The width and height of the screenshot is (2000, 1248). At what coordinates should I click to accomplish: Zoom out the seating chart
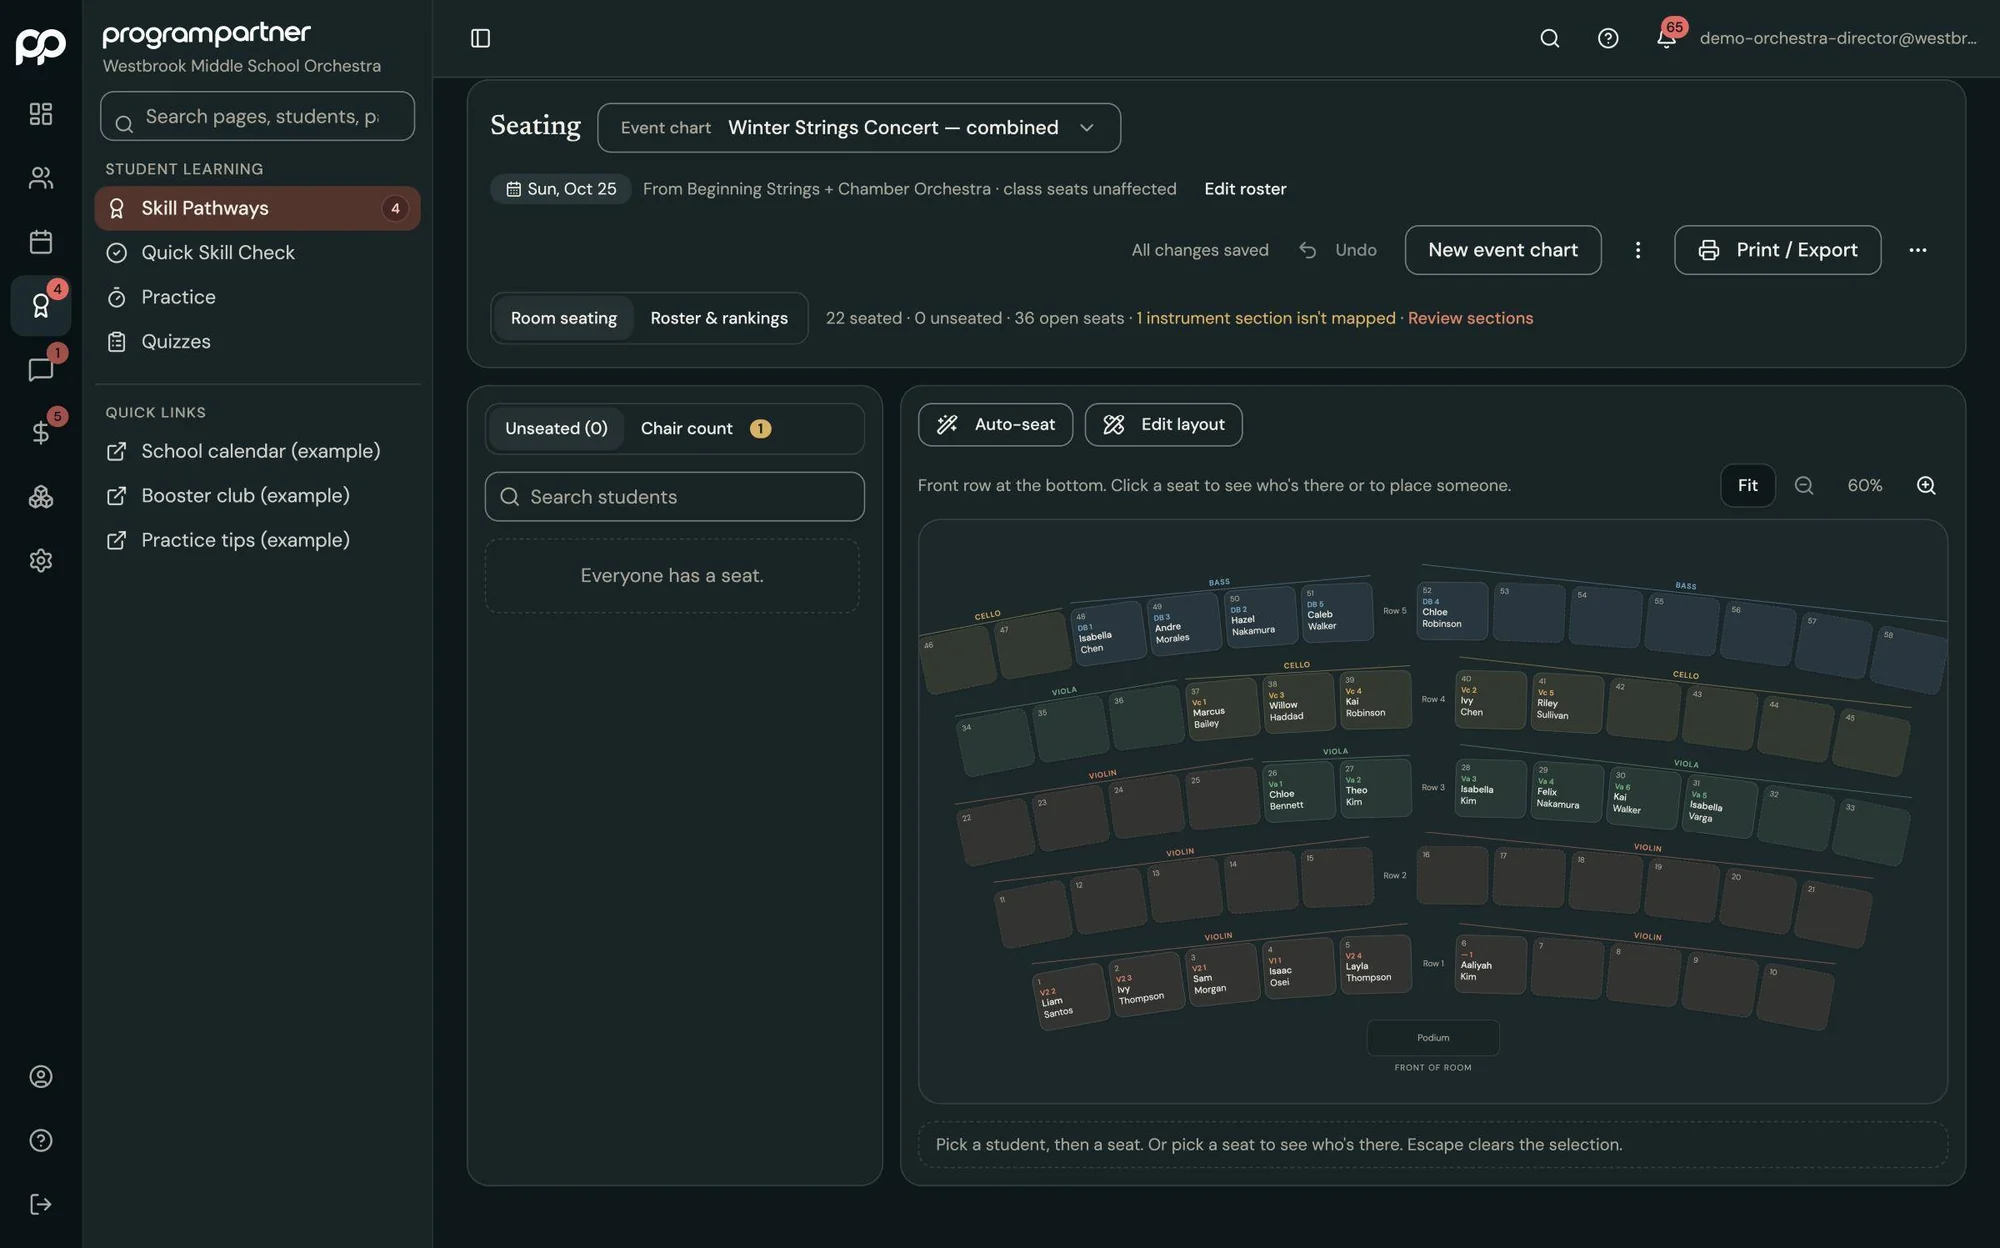click(x=1804, y=485)
